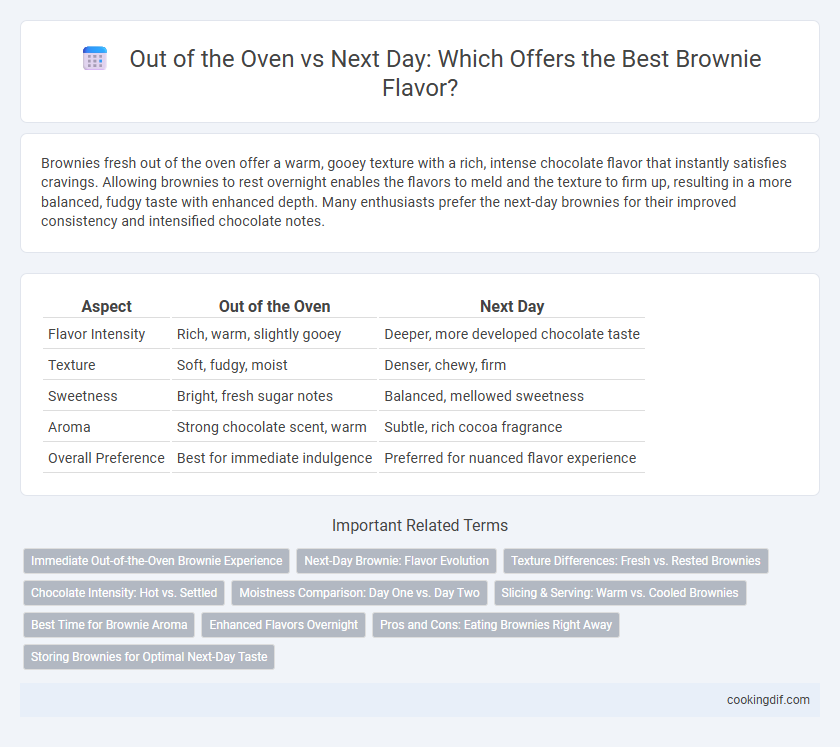
Task: Select the Flavor Intensity table row label
Action: tap(96, 334)
